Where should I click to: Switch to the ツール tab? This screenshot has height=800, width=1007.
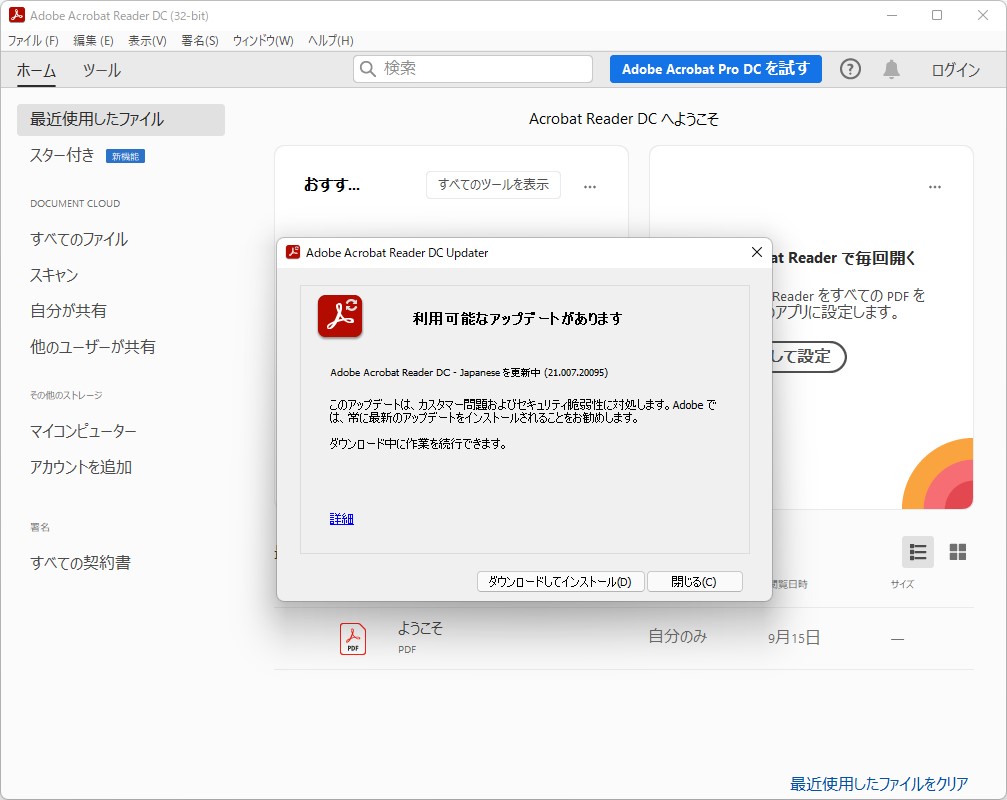(102, 71)
